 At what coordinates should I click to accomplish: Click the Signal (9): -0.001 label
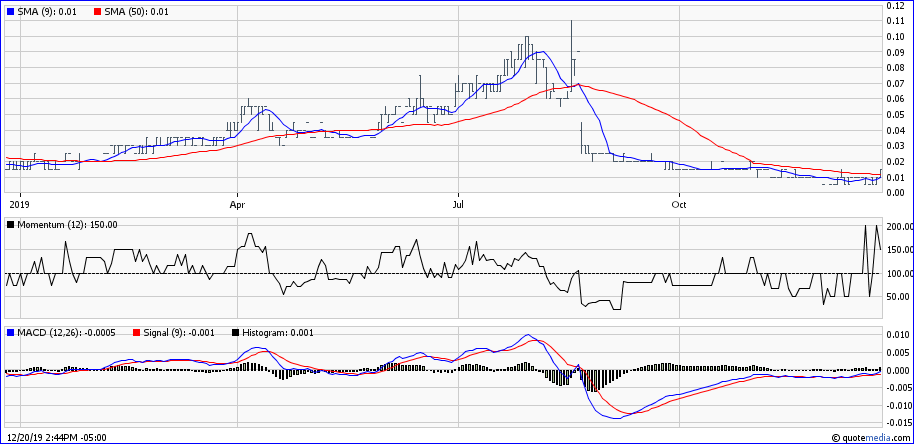[x=175, y=331]
